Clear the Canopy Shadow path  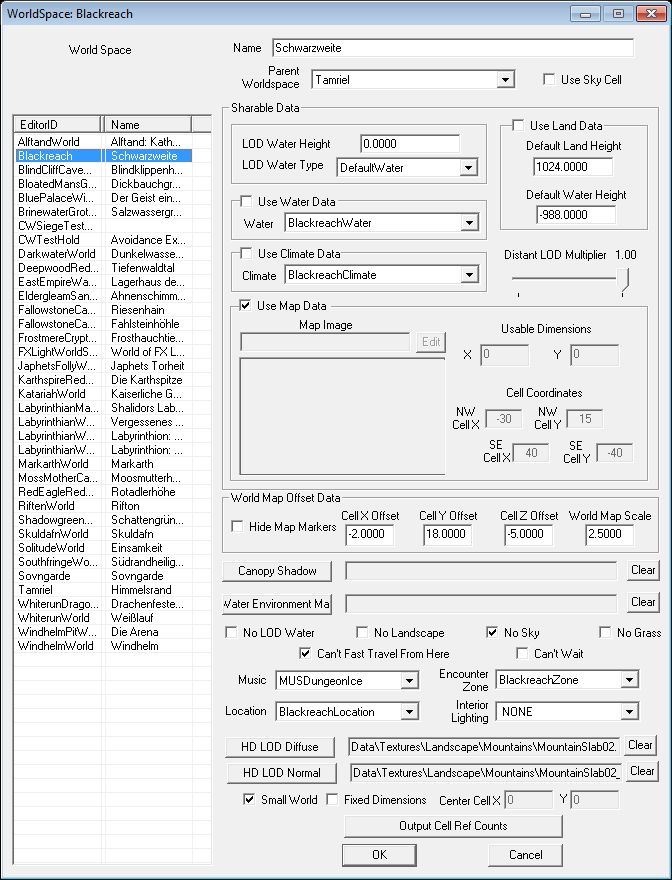[x=642, y=570]
